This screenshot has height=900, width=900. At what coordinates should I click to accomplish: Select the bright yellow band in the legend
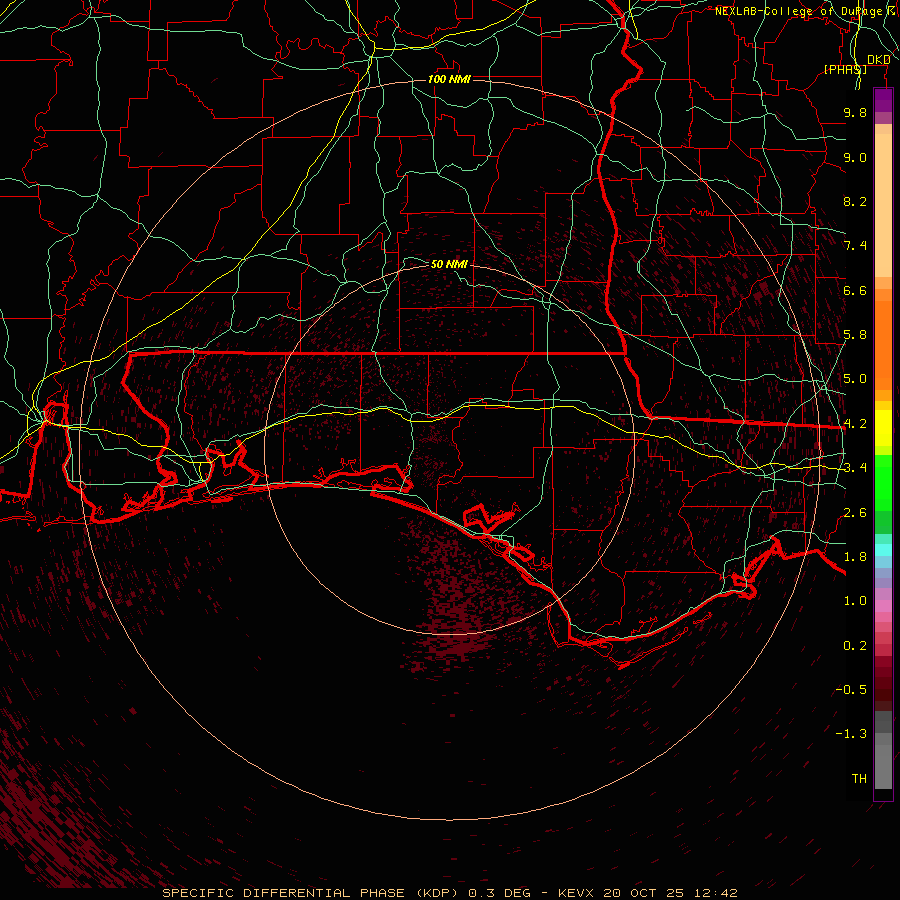coord(883,428)
